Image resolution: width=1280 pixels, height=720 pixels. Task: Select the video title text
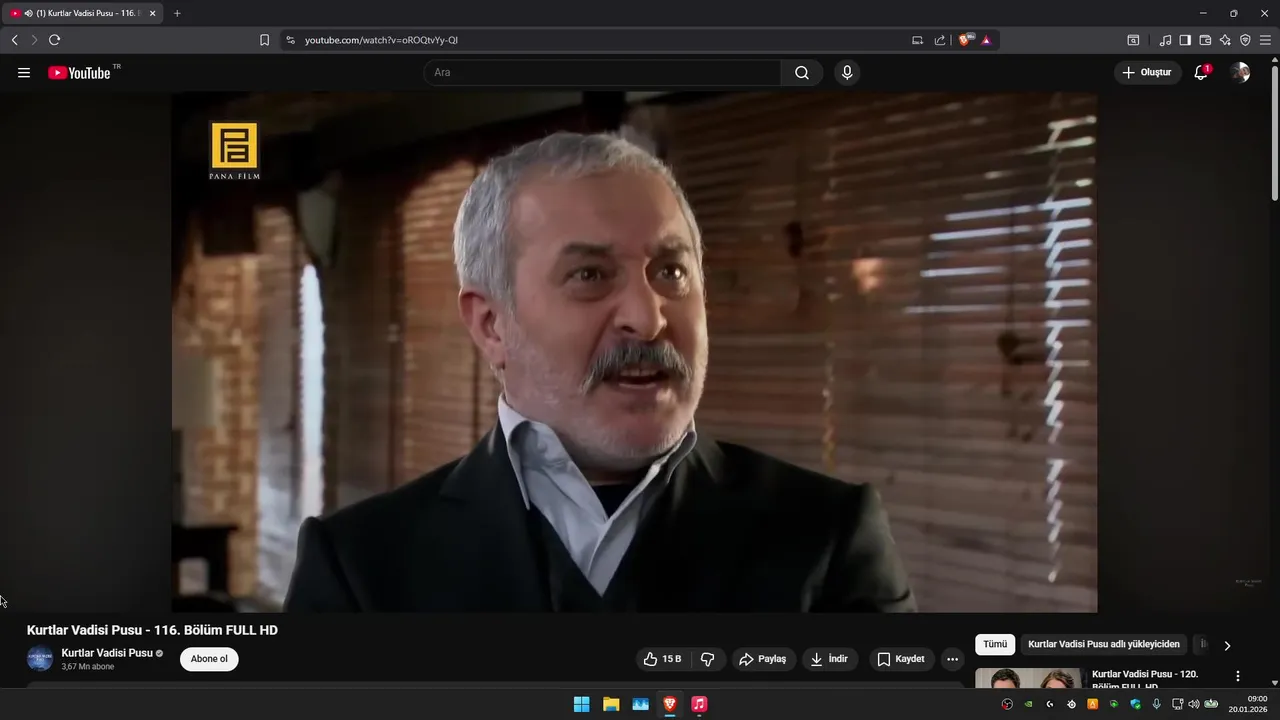[x=152, y=630]
